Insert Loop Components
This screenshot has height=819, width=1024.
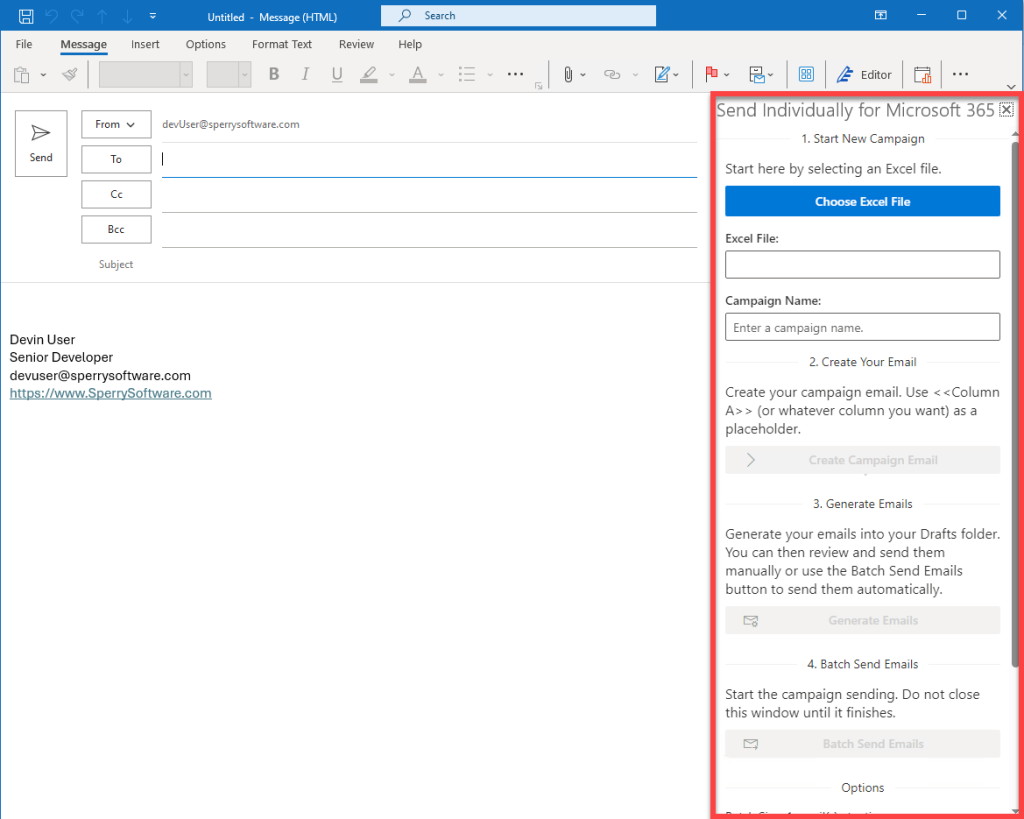click(807, 74)
